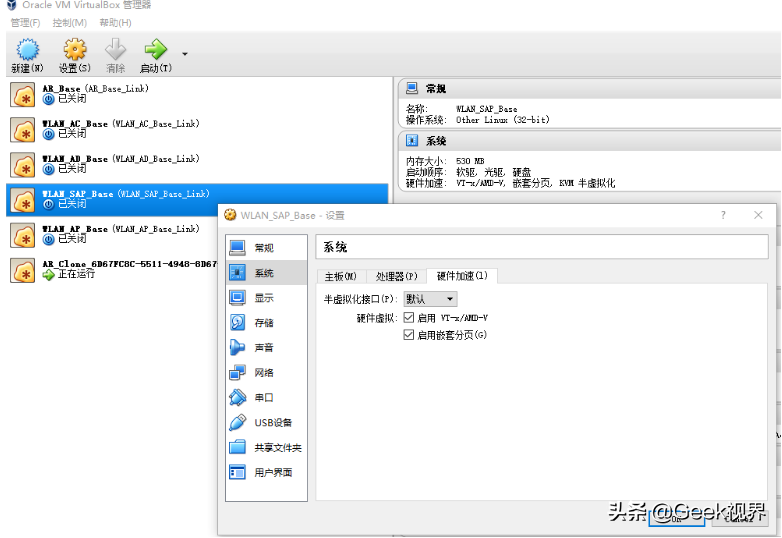Click the 正在运行 running status arrow icon
This screenshot has width=782, height=538.
[48, 274]
